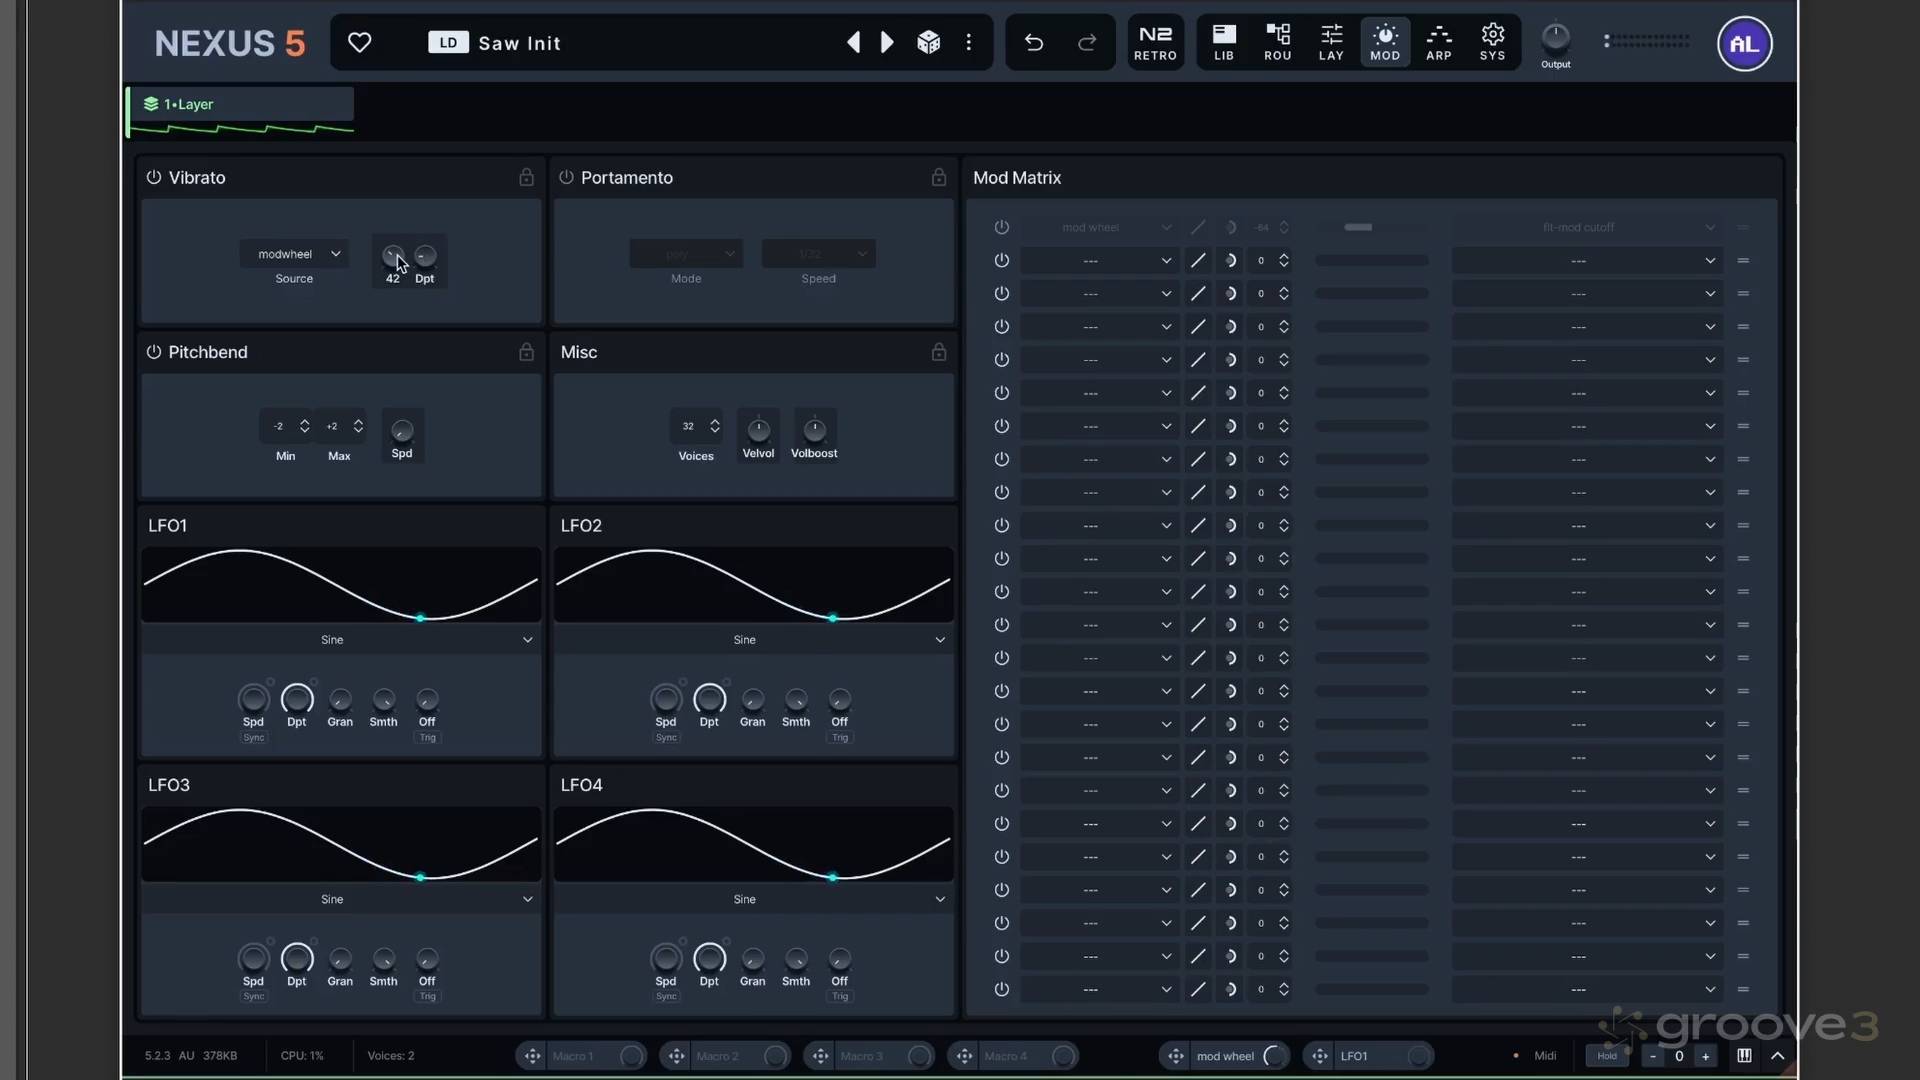Open the SYS settings tab
This screenshot has width=1920, height=1080.
pyautogui.click(x=1493, y=43)
